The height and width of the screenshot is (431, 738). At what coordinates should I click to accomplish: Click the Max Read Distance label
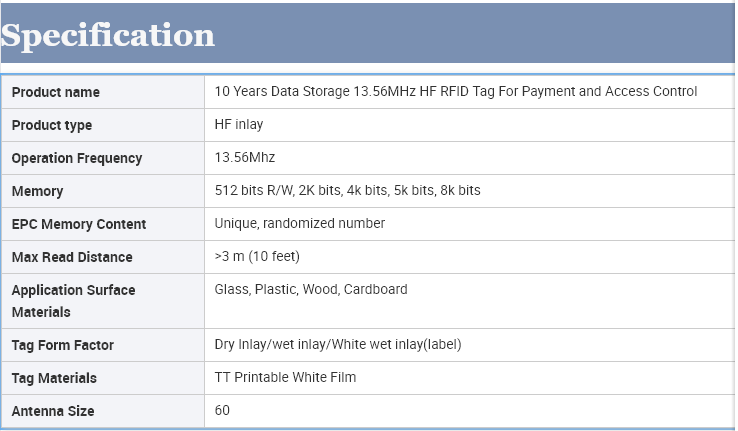[x=72, y=257]
